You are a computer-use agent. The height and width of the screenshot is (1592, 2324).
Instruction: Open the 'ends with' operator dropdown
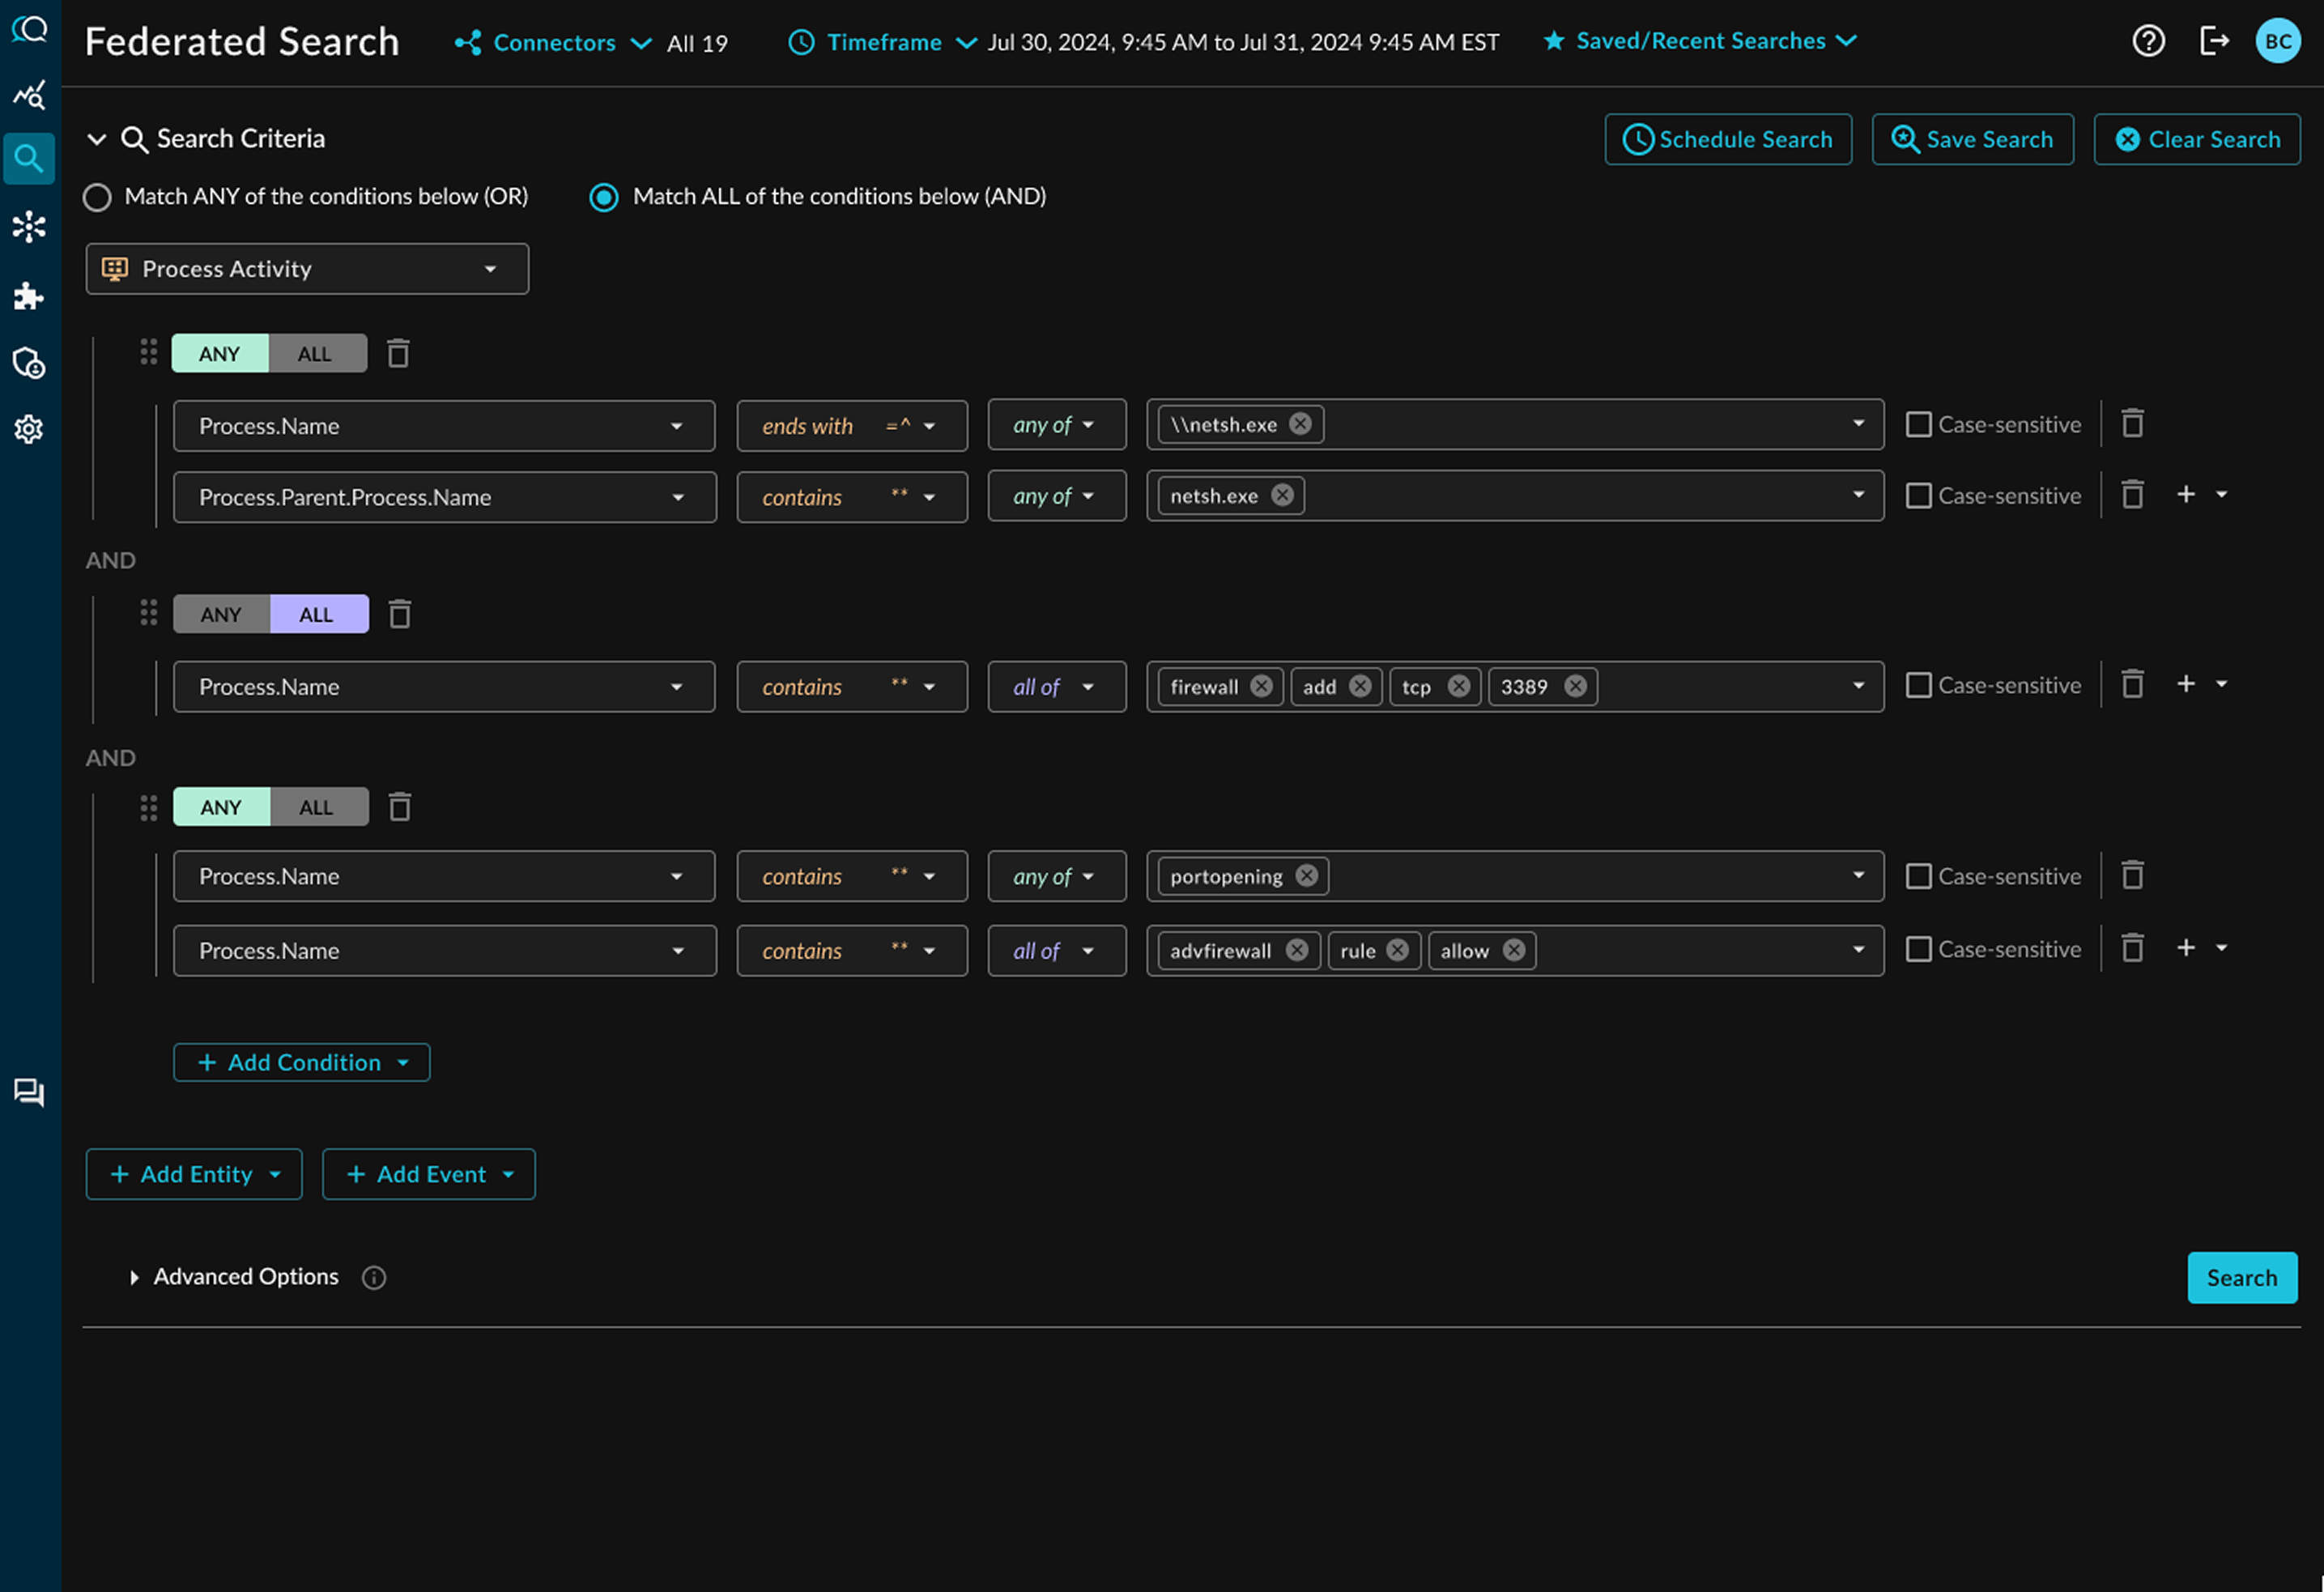(852, 426)
